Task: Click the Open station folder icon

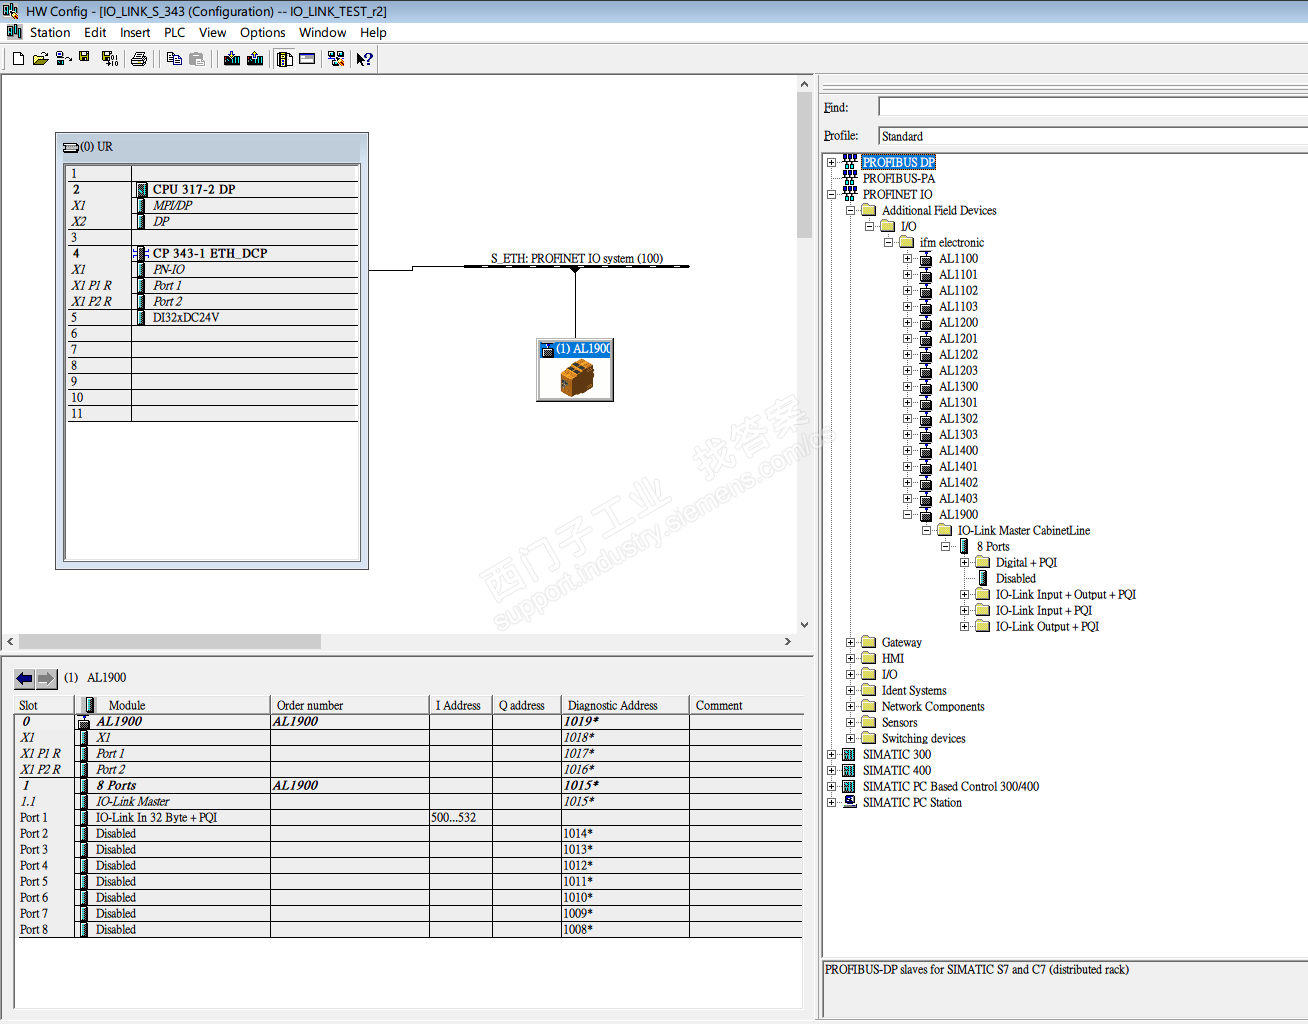Action: point(40,59)
